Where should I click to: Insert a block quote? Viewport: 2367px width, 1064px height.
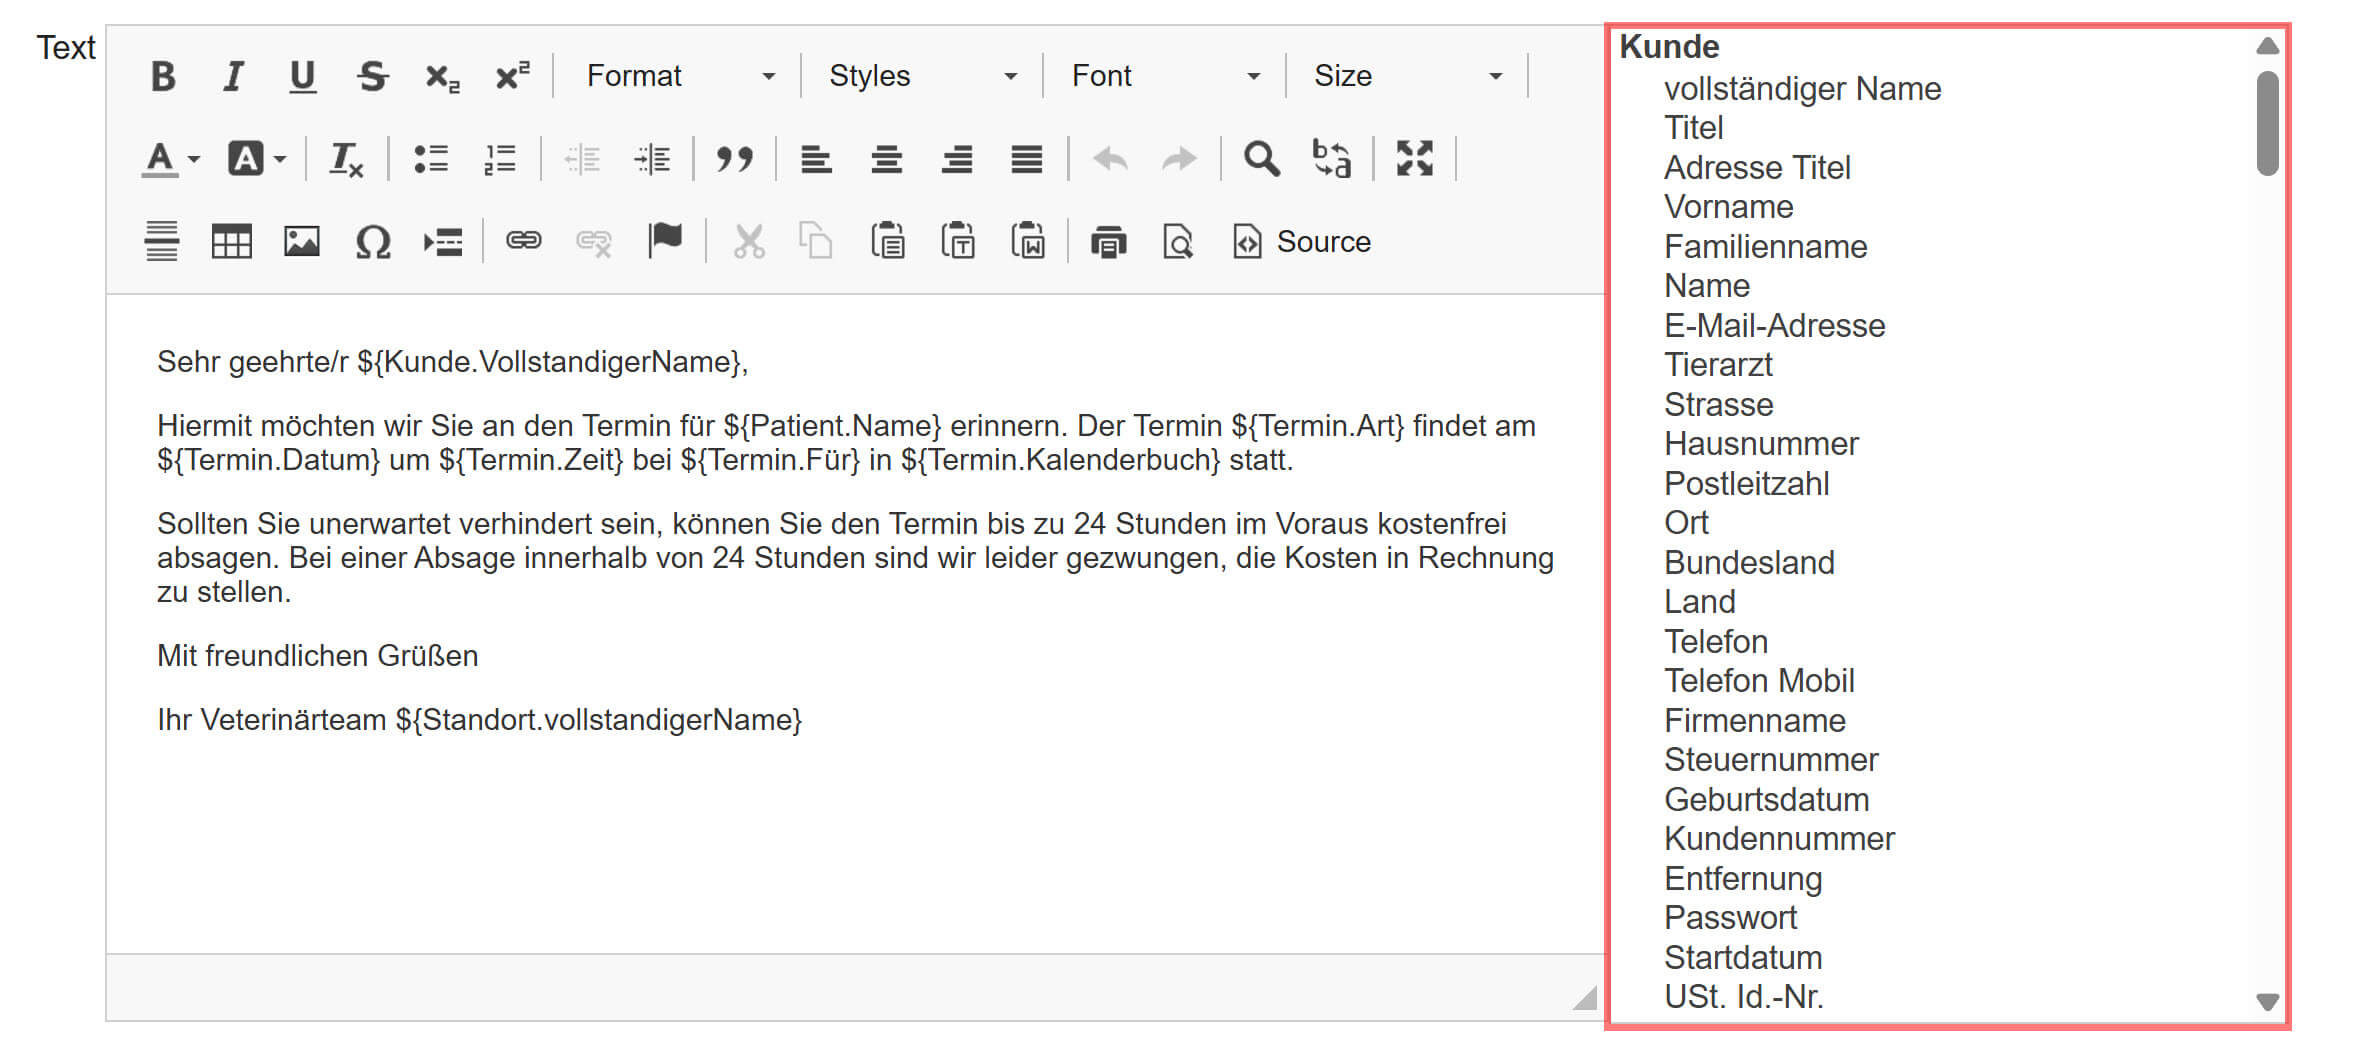[734, 159]
